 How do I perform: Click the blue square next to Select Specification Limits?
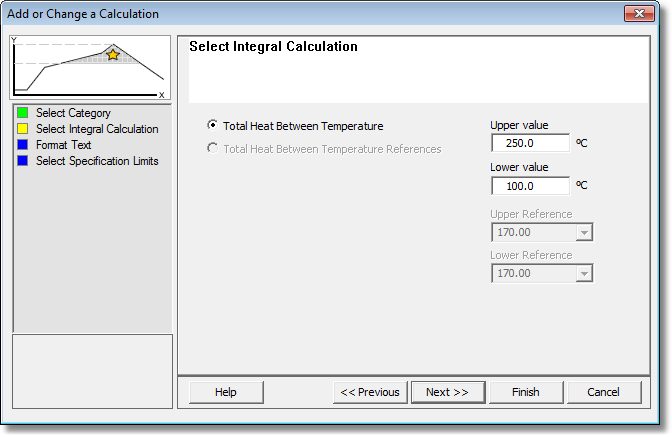23,161
